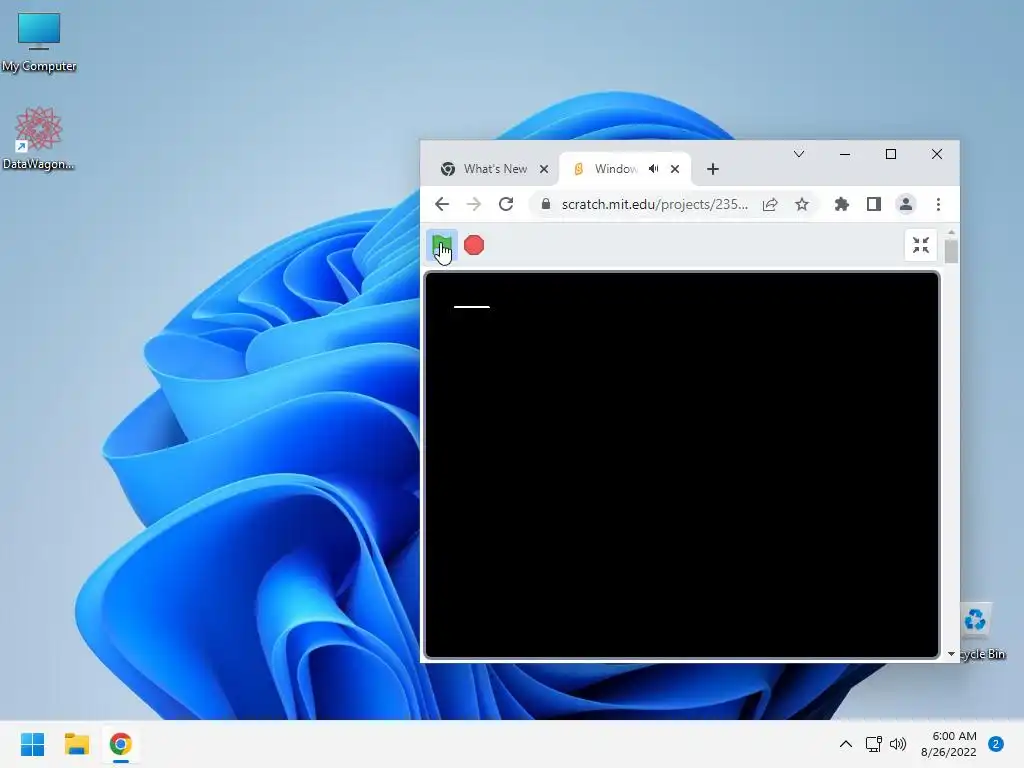Click the scratch.mit.edu address bar
Screen dimensions: 1024x768
pyautogui.click(x=654, y=204)
